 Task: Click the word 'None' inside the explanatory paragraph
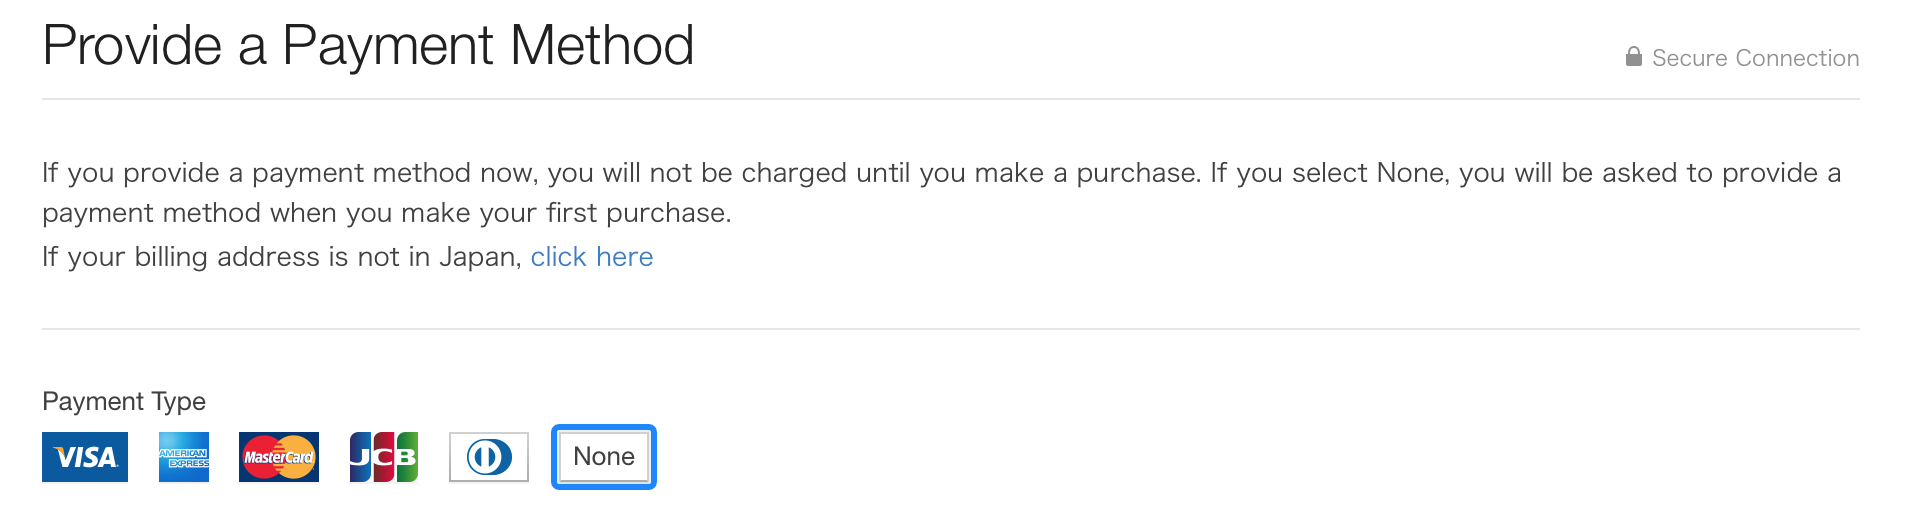pyautogui.click(x=1412, y=173)
